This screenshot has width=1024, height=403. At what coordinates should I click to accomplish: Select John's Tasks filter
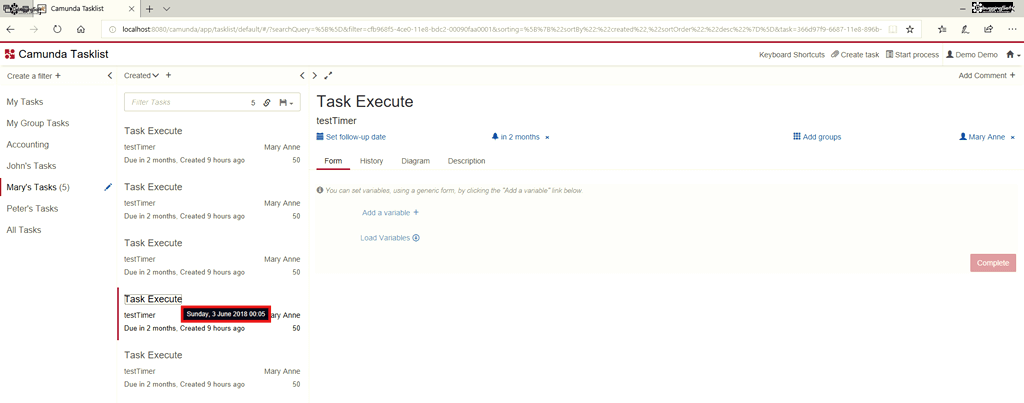[x=31, y=166]
